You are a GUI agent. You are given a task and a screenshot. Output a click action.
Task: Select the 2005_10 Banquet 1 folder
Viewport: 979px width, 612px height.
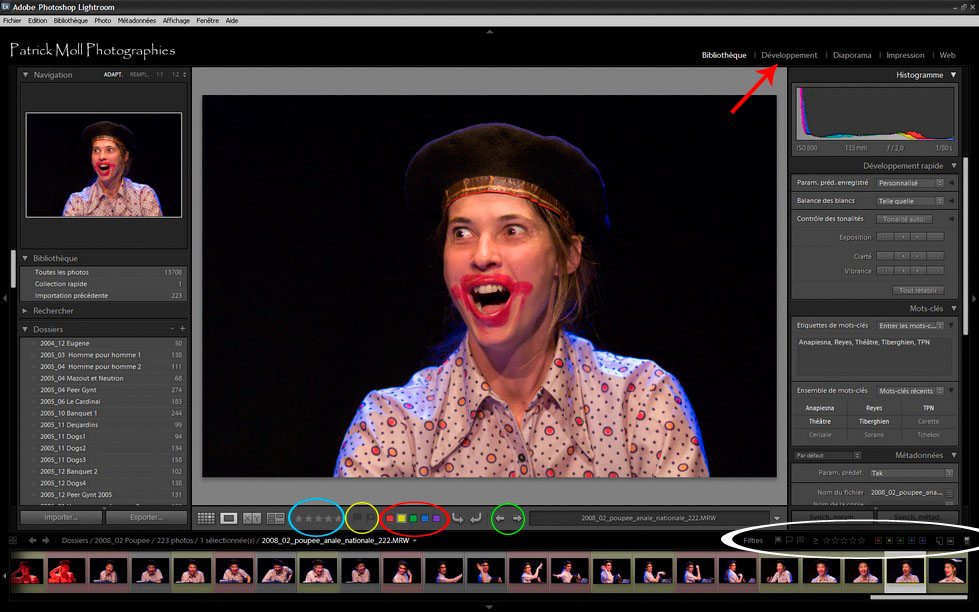[x=68, y=413]
